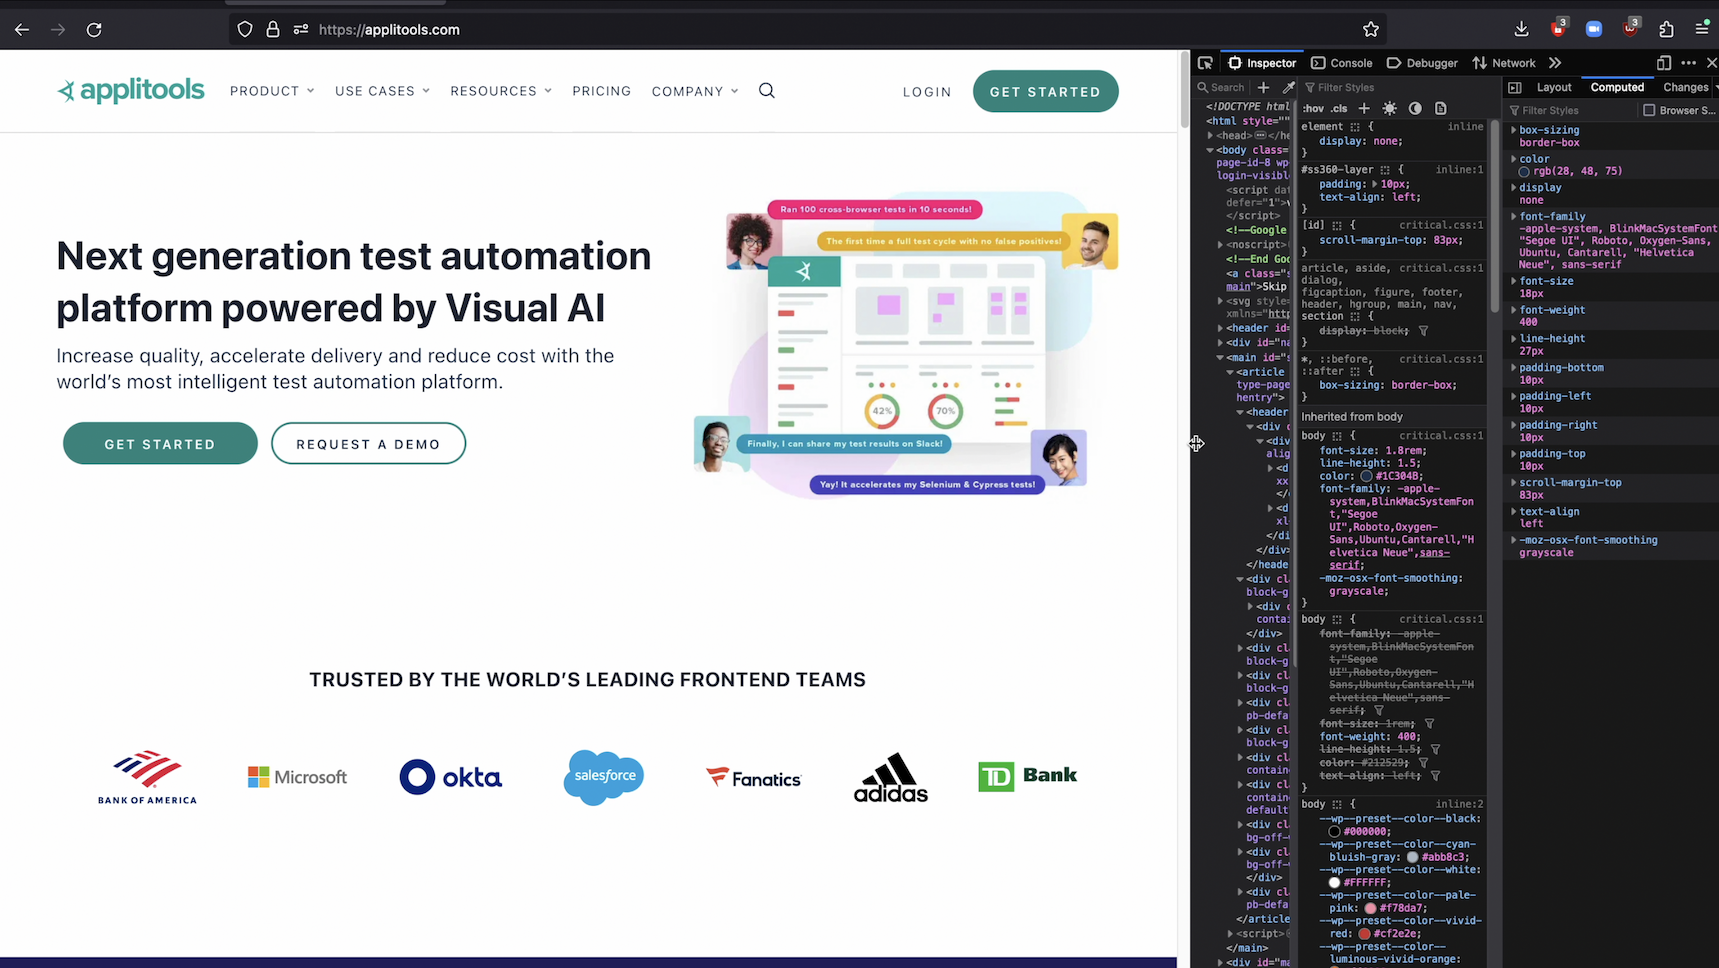Click Filter Styles field in Computed pane
The width and height of the screenshot is (1719, 968).
pyautogui.click(x=1570, y=110)
